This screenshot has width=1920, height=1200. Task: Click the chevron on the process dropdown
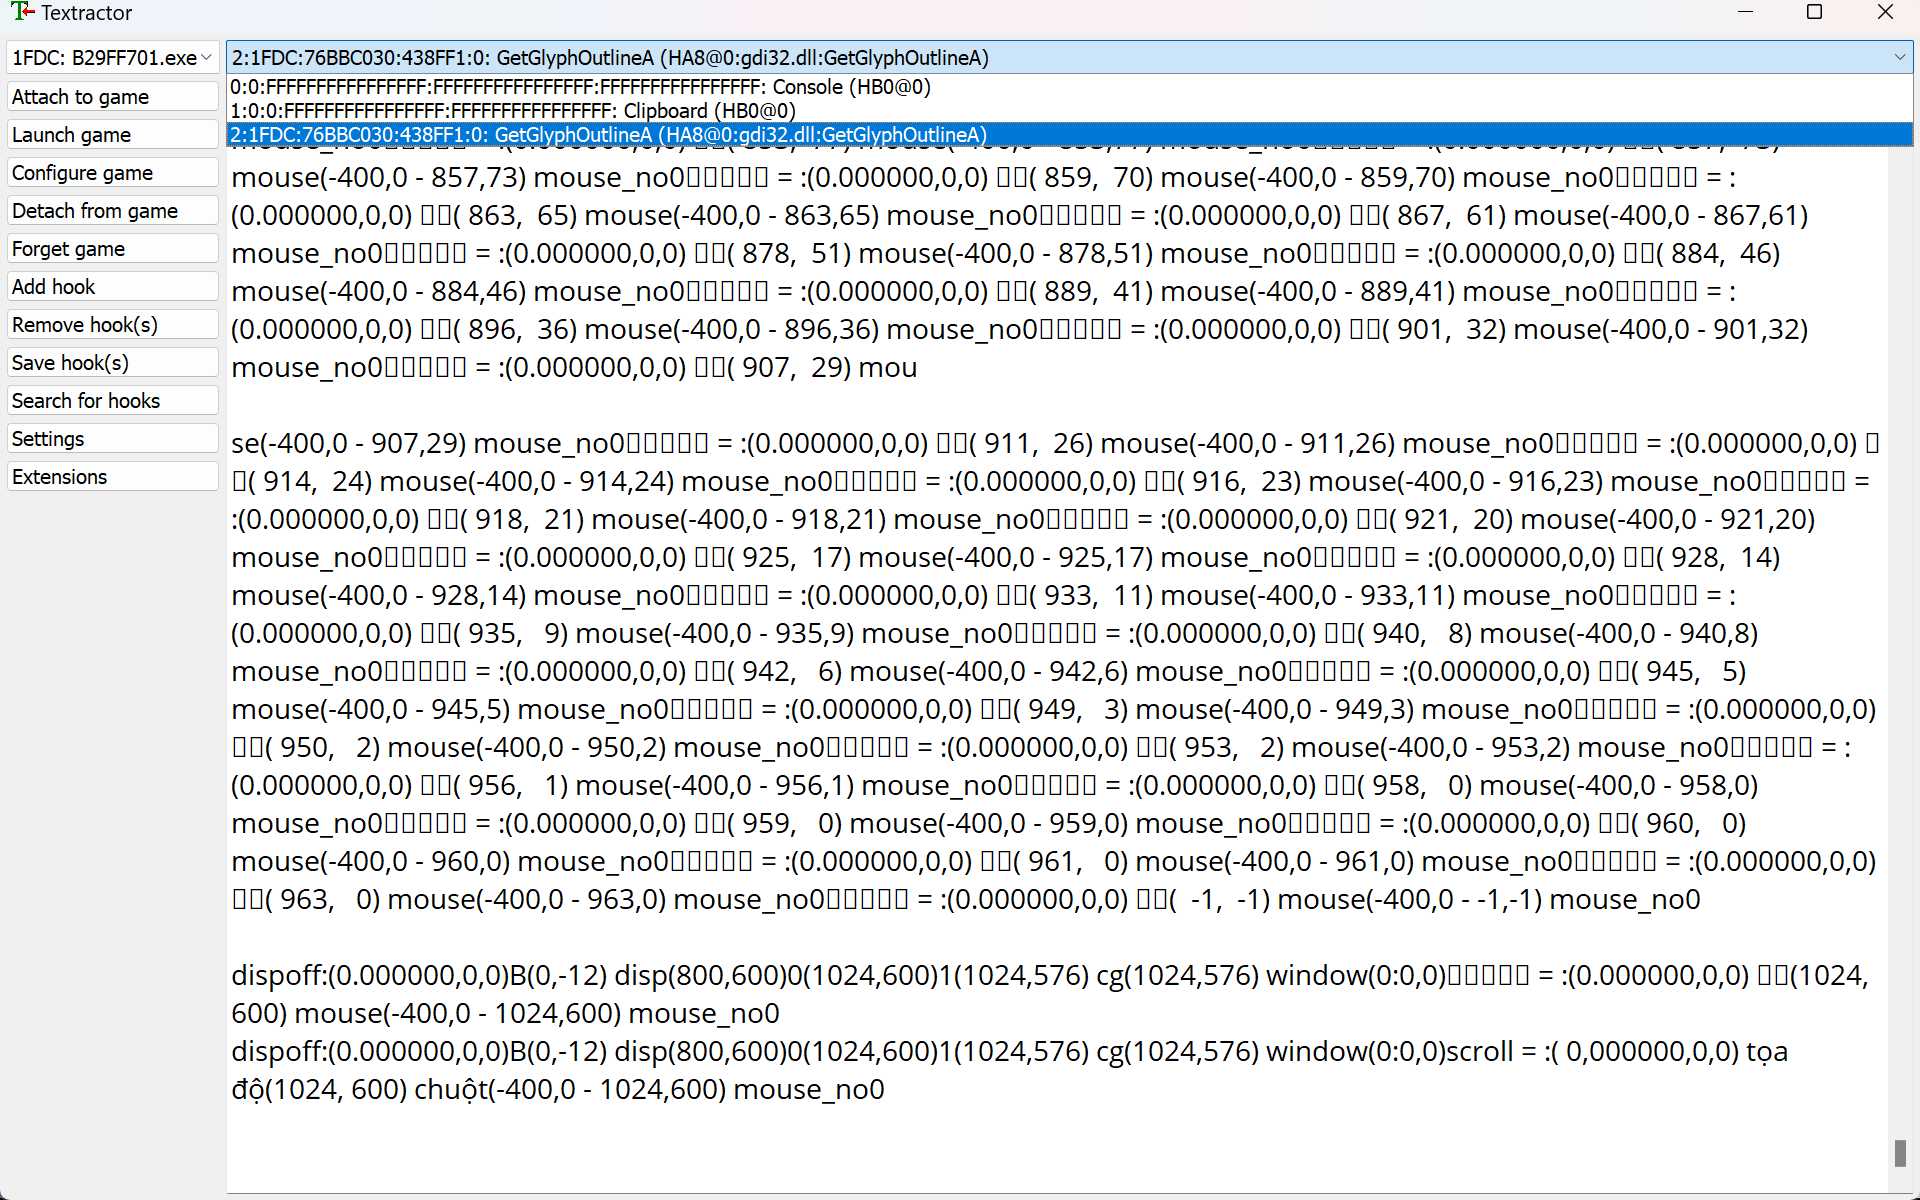[207, 57]
